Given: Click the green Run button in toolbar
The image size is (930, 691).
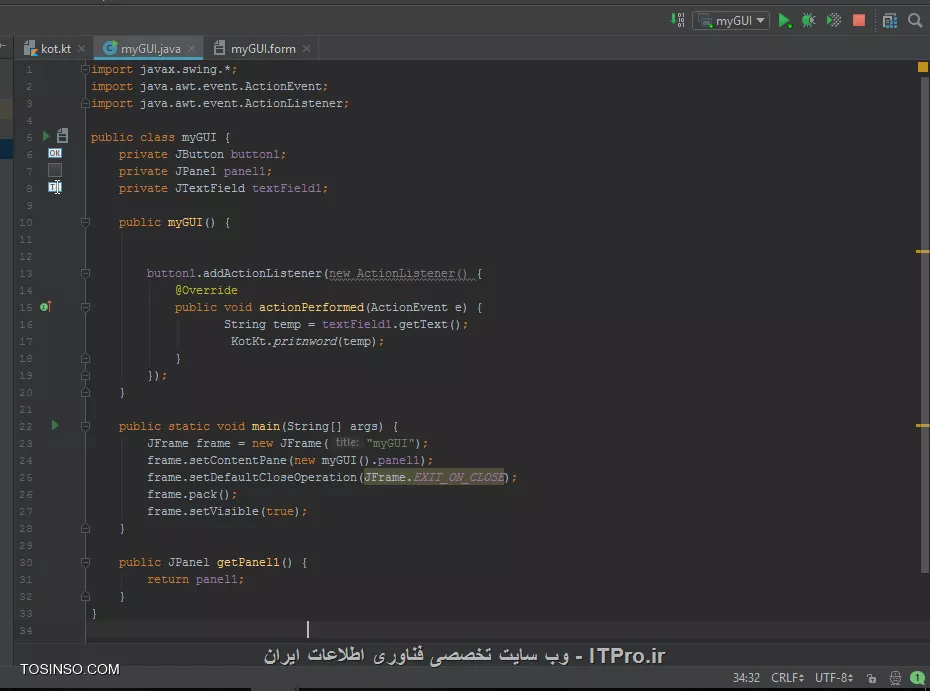Looking at the screenshot, I should pos(784,21).
